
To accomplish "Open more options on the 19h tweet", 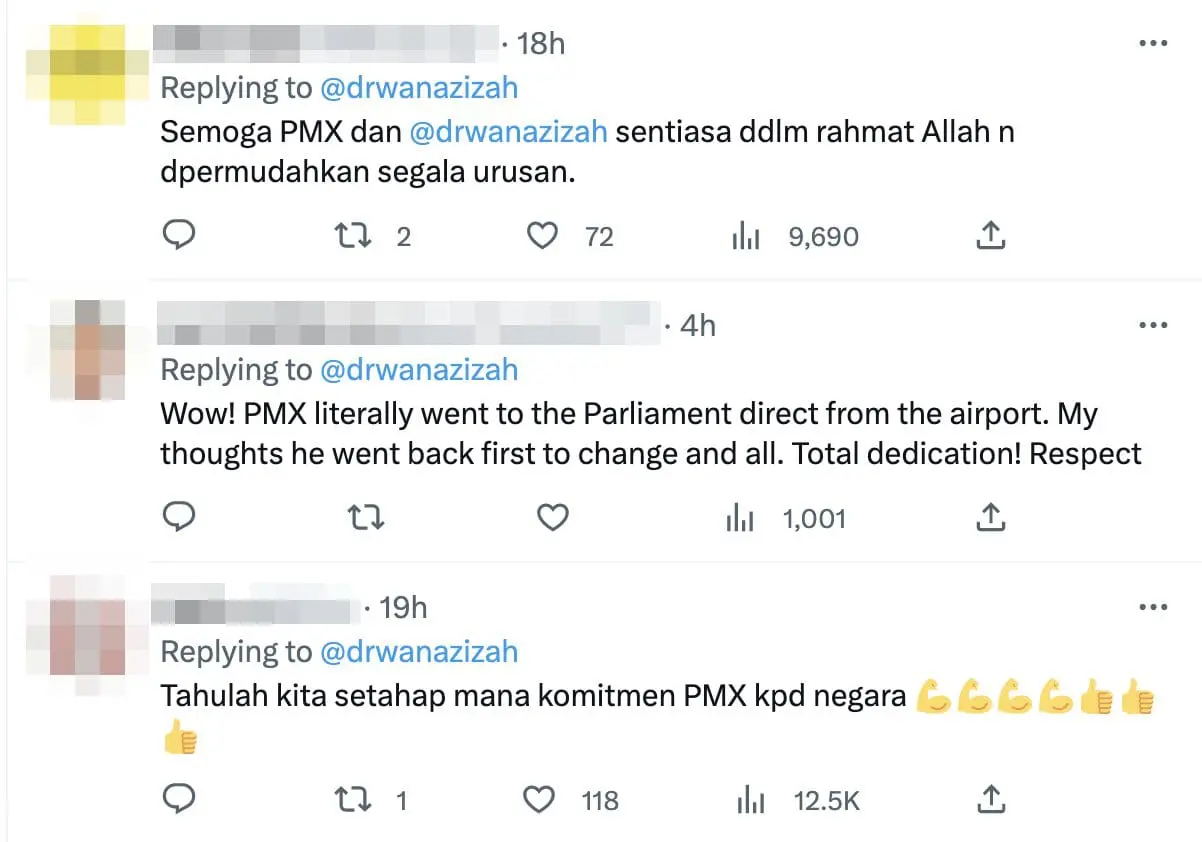I will click(1153, 608).
